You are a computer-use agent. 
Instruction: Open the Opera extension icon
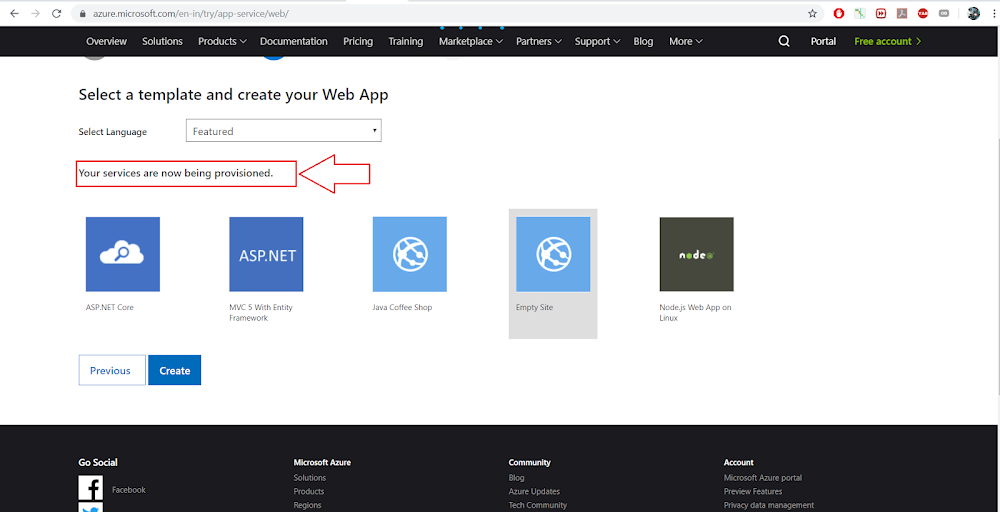[x=839, y=13]
